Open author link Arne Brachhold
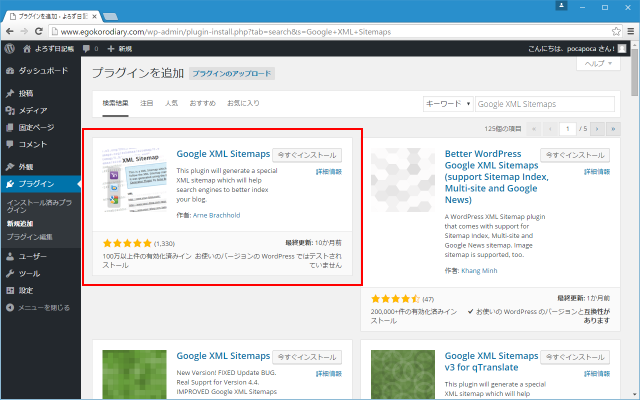 coord(216,215)
